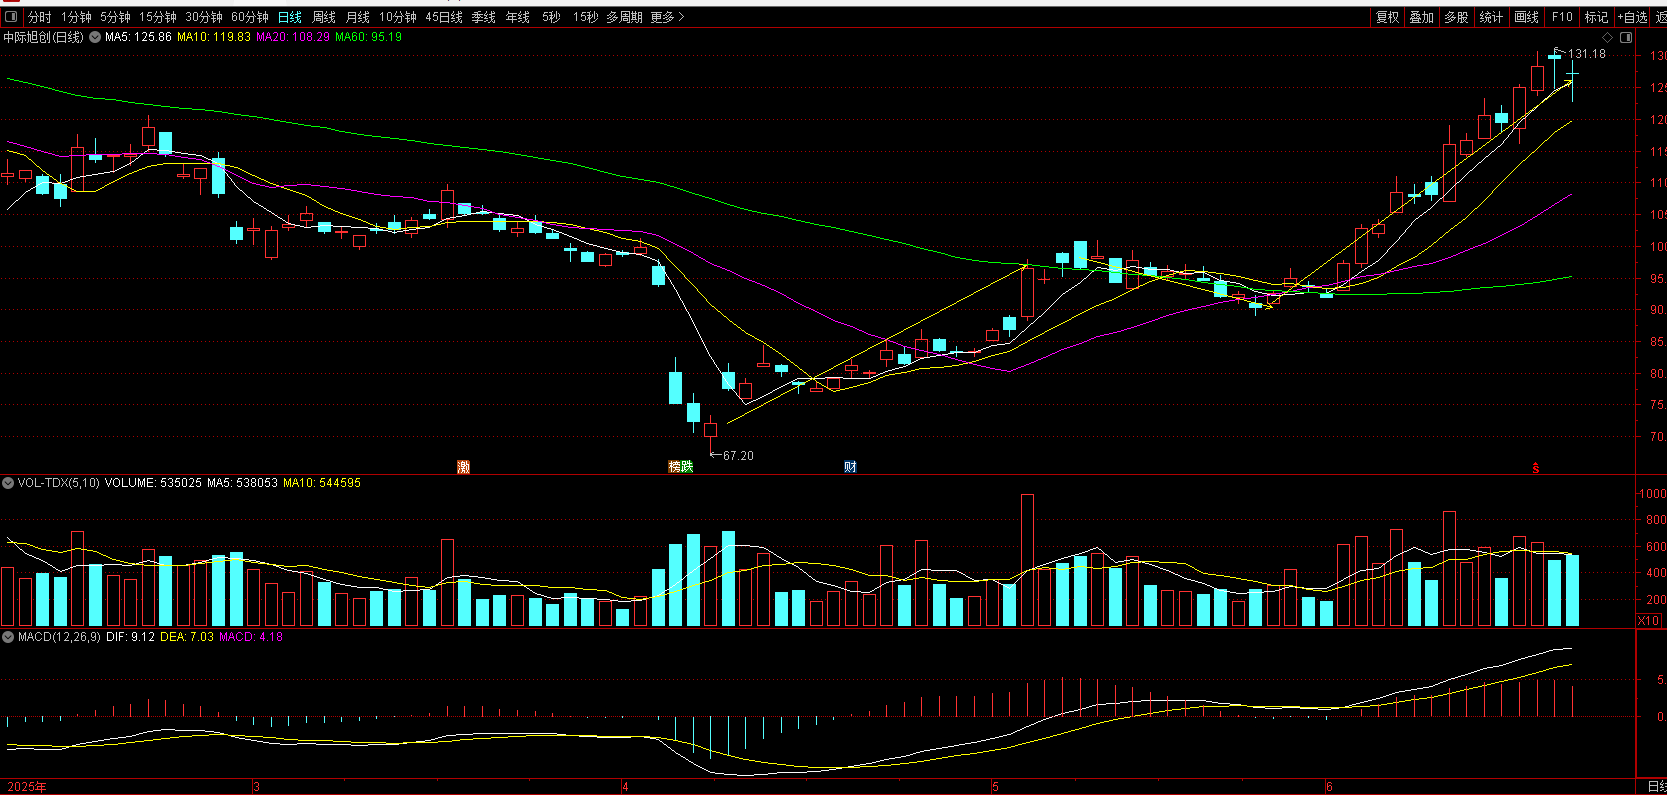
Task: Click the 叠加 overlay button
Action: tap(1422, 17)
